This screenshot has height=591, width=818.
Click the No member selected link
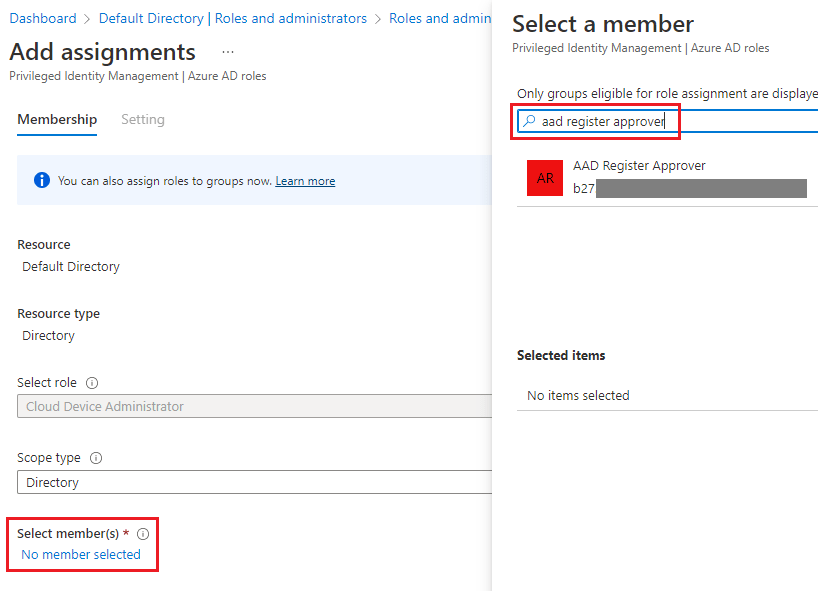pyautogui.click(x=81, y=554)
